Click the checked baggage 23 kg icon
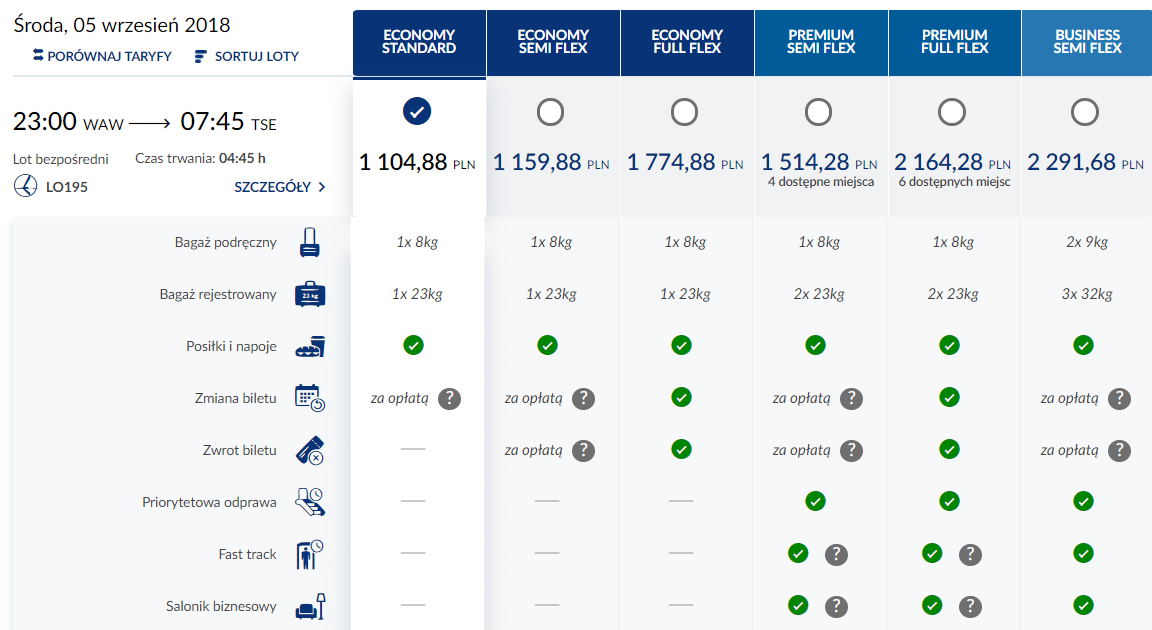This screenshot has width=1152, height=630. point(310,295)
